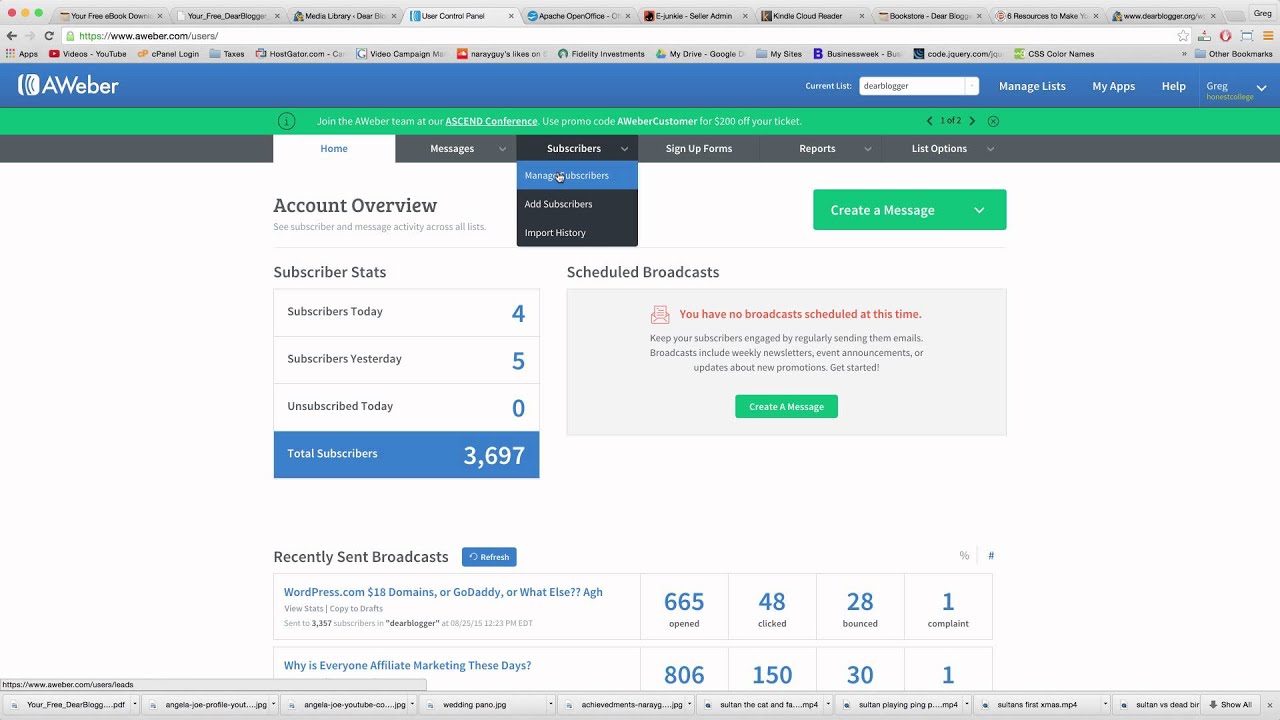
Task: Open wedding pano.jpg download
Action: (474, 705)
